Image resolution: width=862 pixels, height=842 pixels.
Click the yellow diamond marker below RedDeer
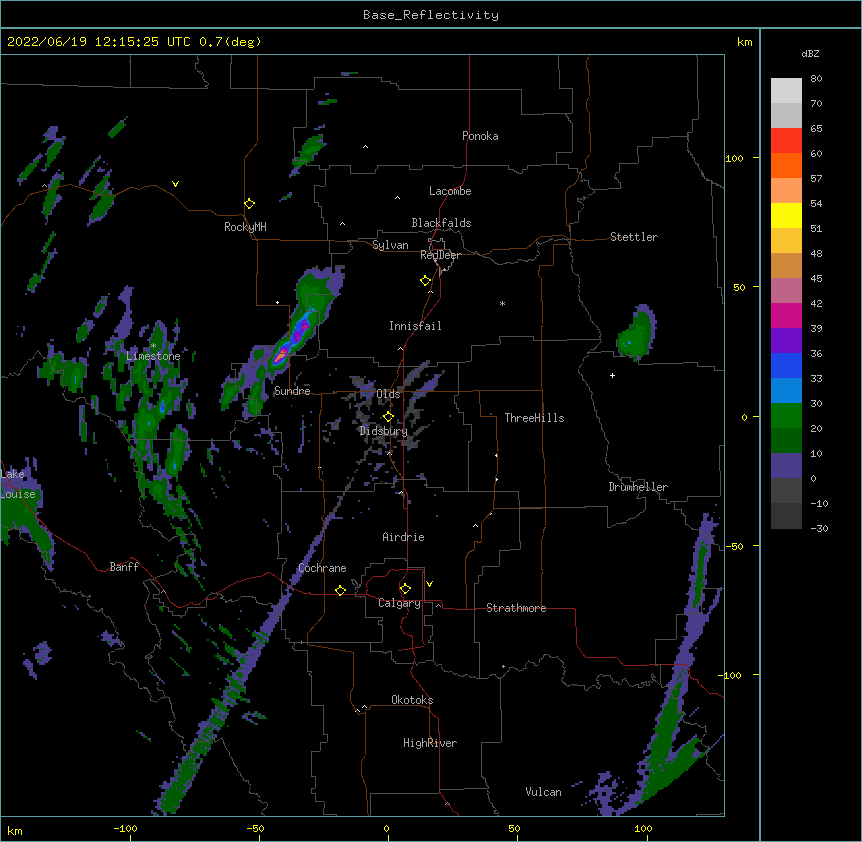425,281
